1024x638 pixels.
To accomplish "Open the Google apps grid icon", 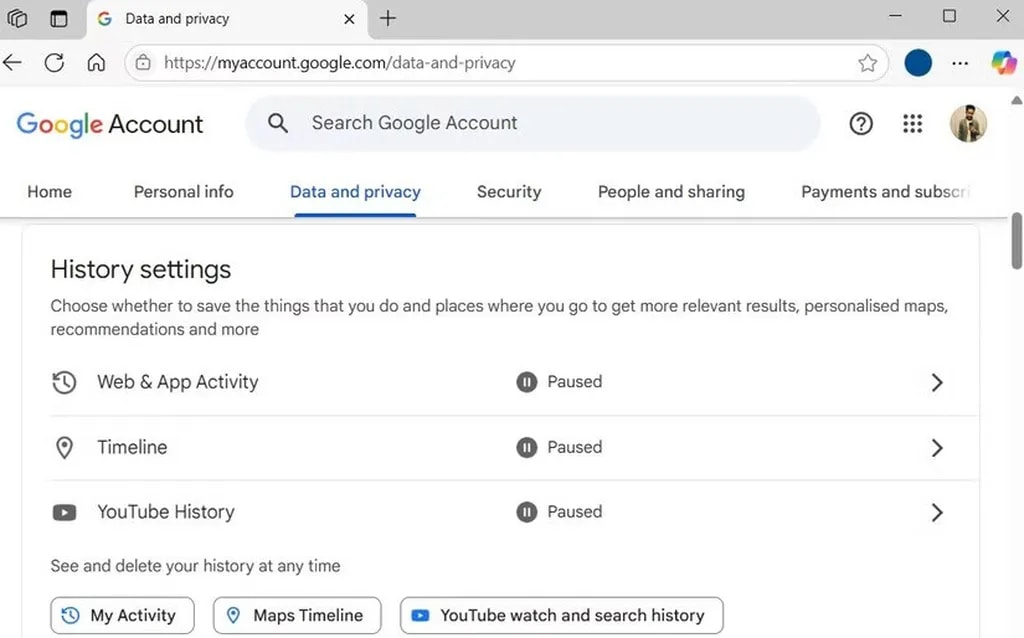I will tap(912, 124).
